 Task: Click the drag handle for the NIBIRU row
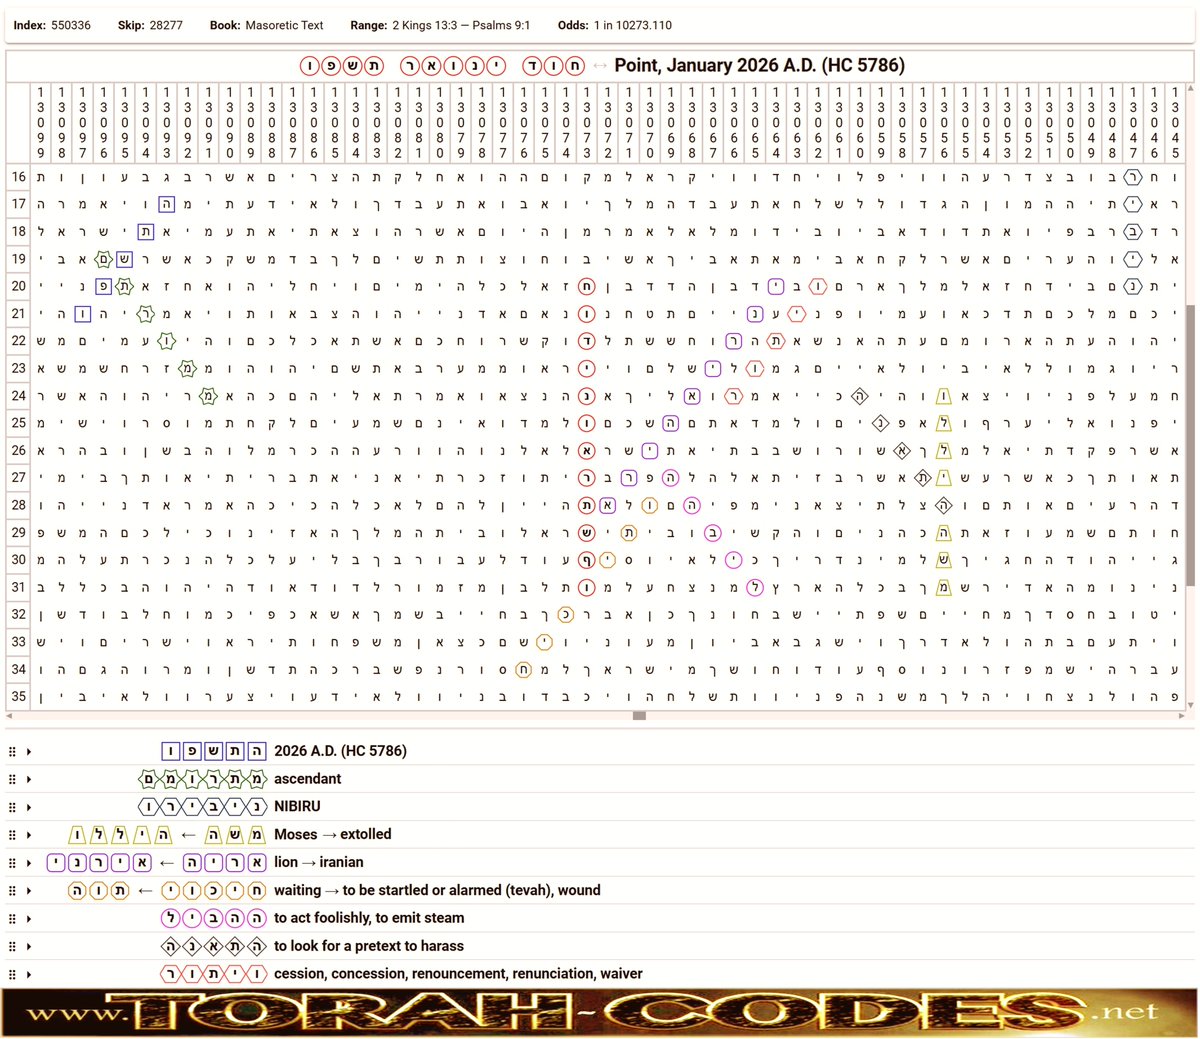tap(12, 807)
